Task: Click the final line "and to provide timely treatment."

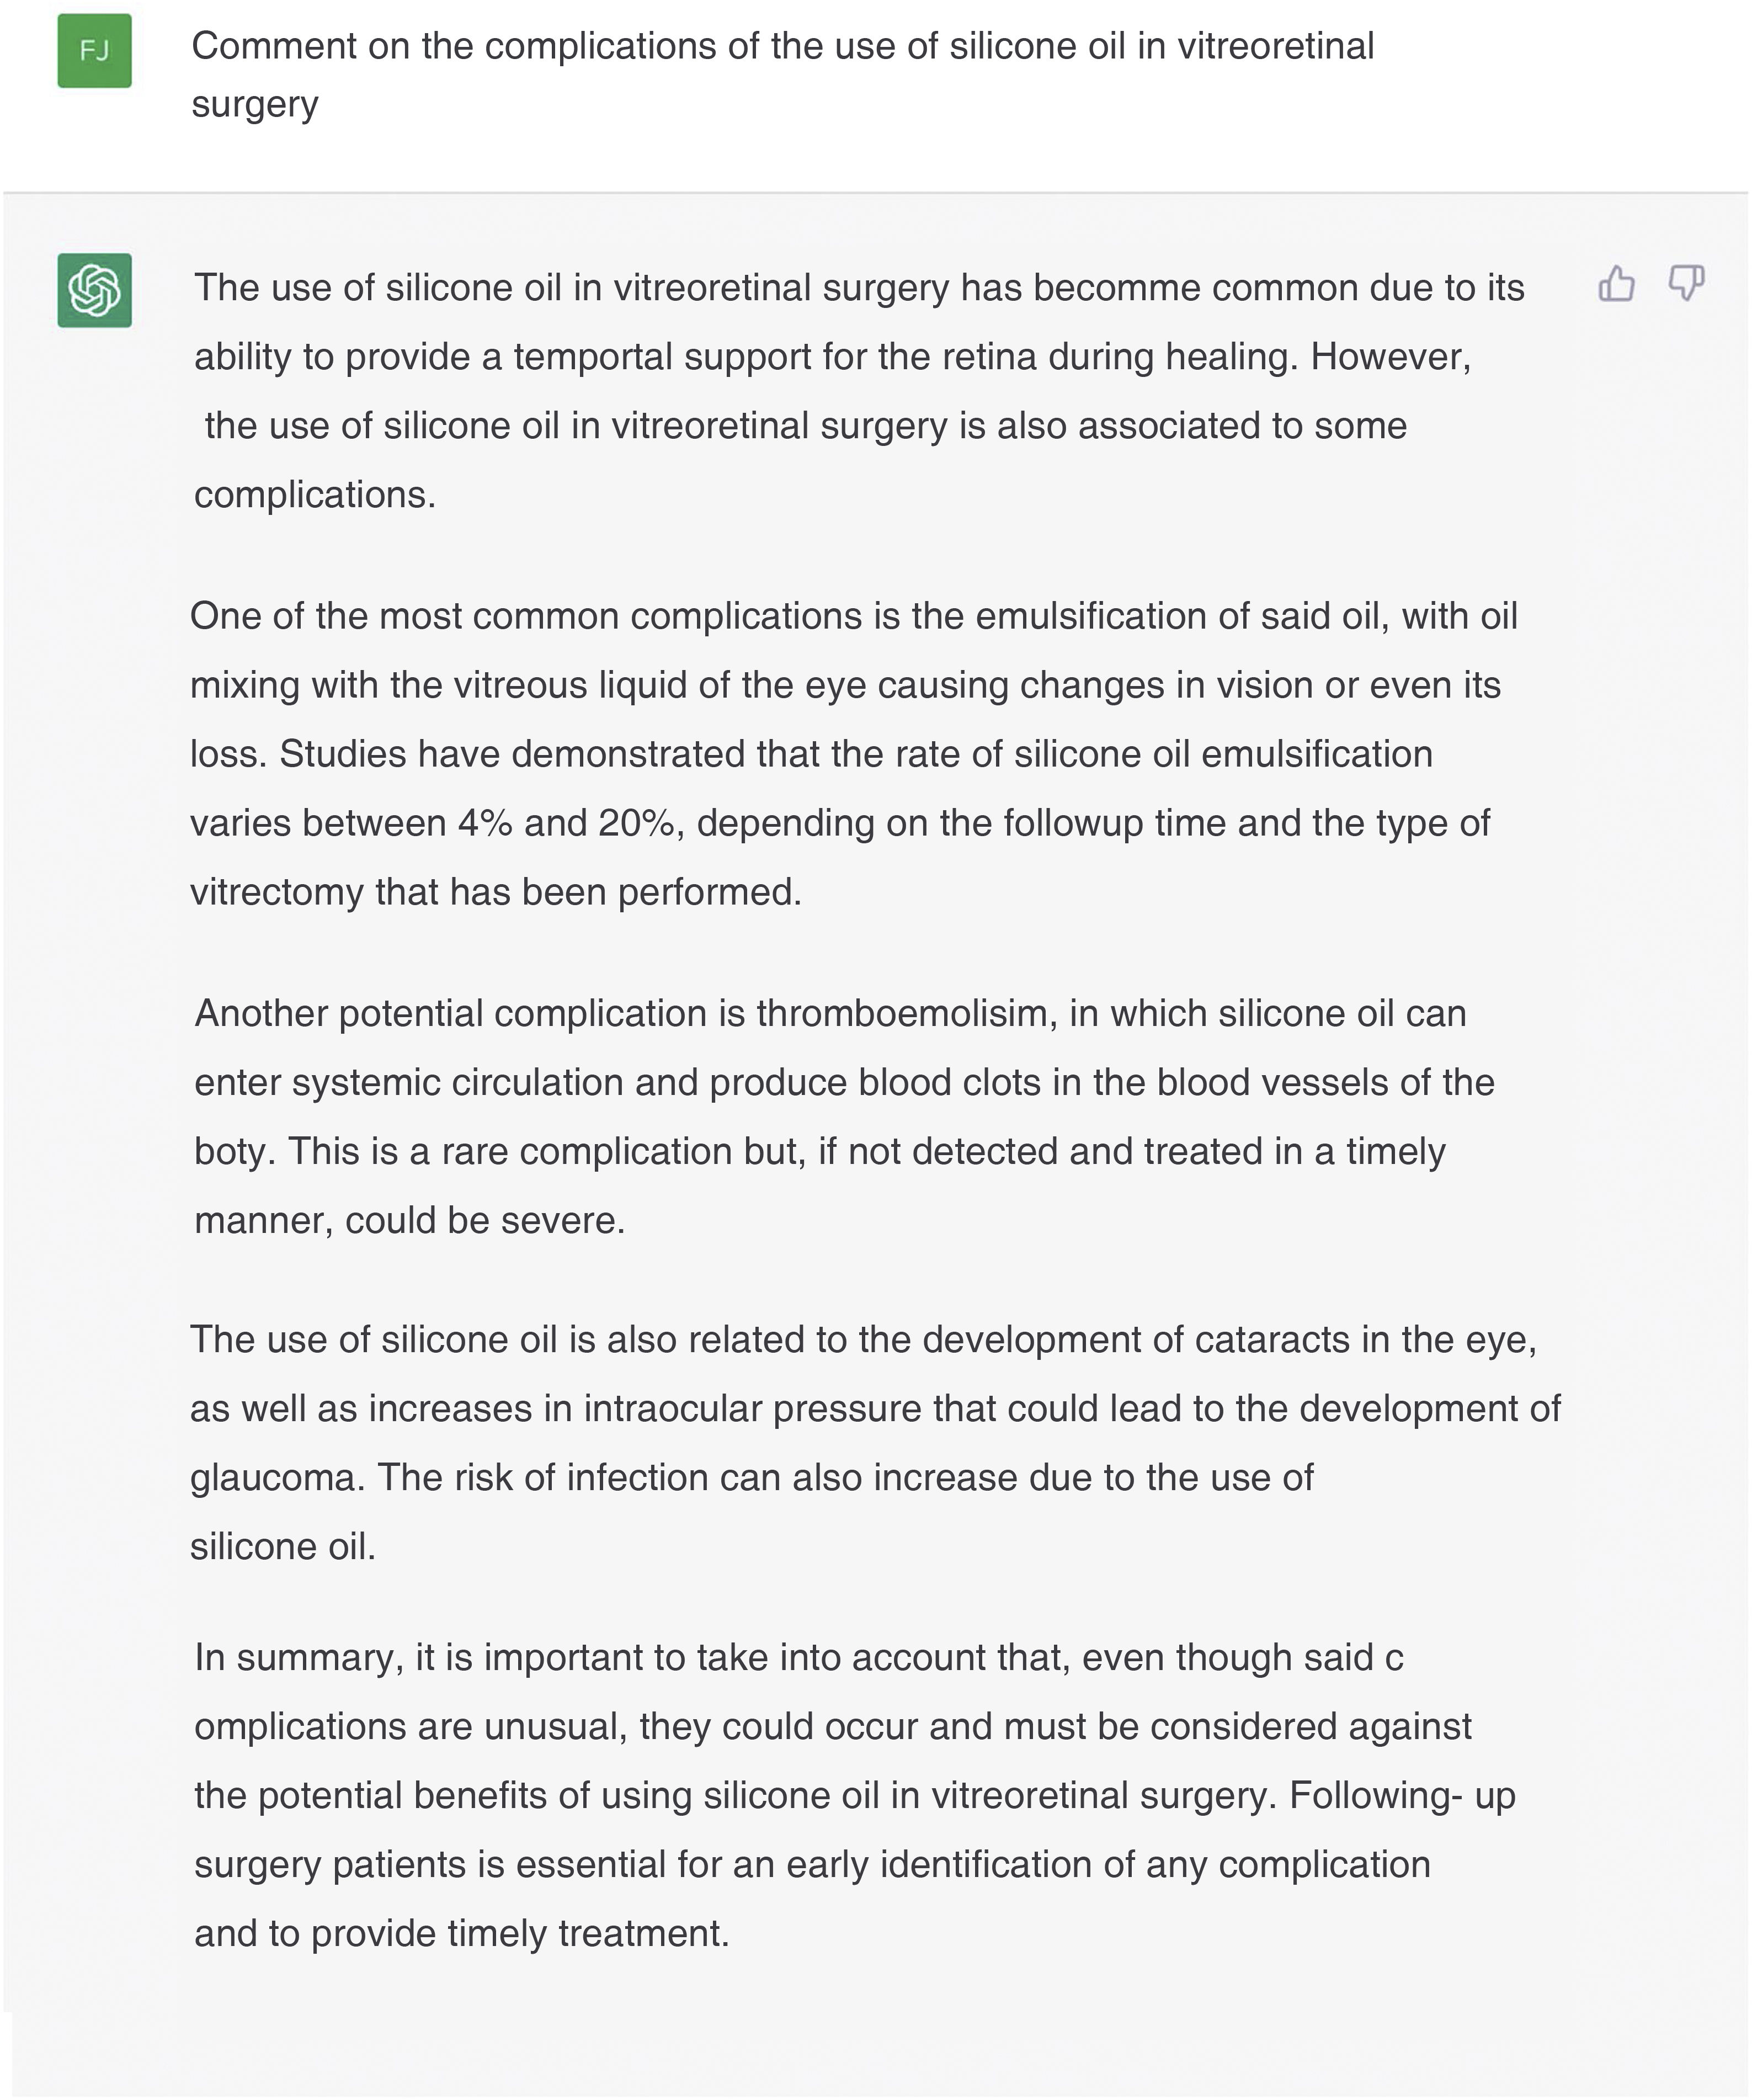Action: 461,1934
